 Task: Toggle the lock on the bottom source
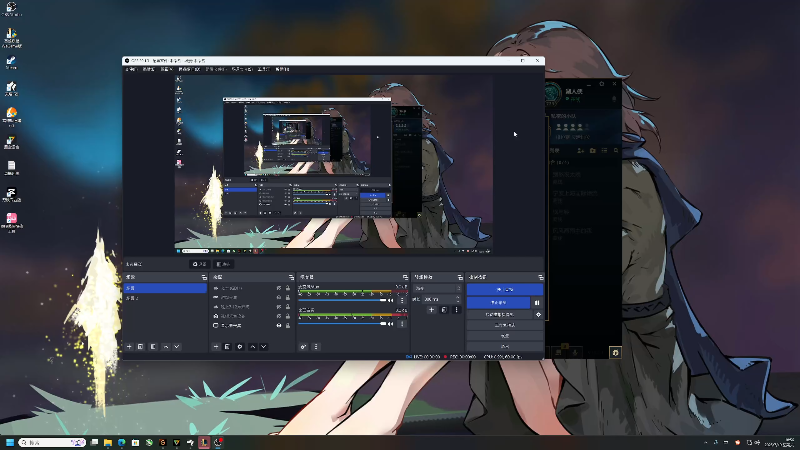[x=288, y=326]
